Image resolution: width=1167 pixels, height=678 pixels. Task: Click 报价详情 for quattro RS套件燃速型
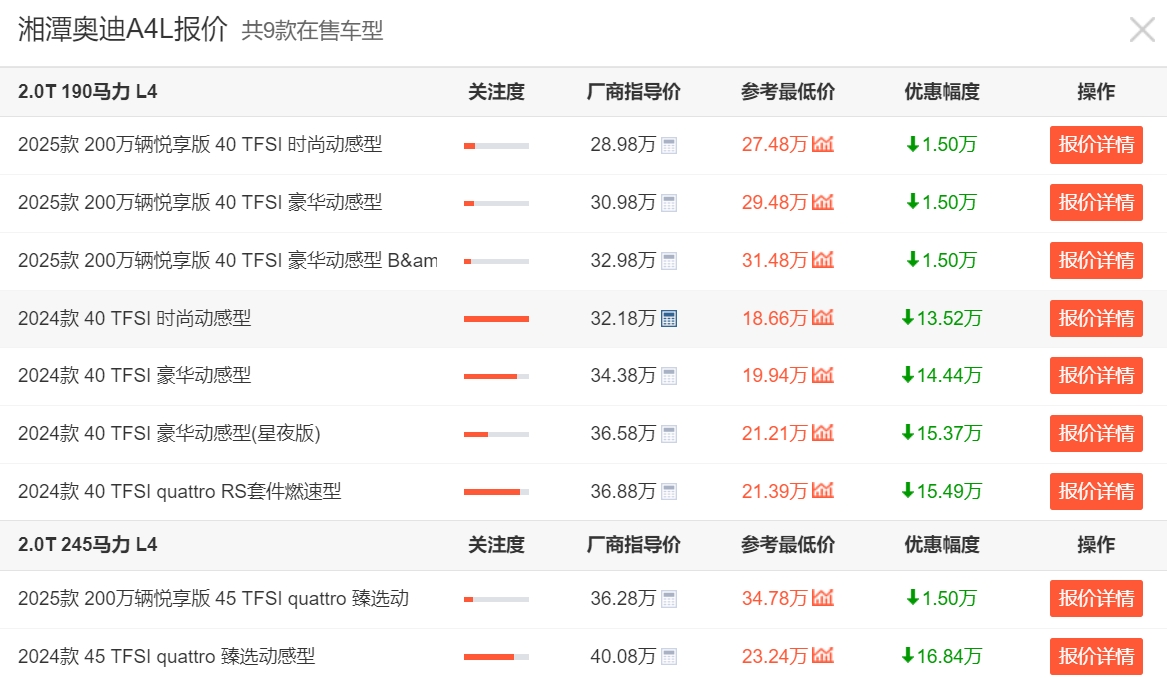point(1096,491)
